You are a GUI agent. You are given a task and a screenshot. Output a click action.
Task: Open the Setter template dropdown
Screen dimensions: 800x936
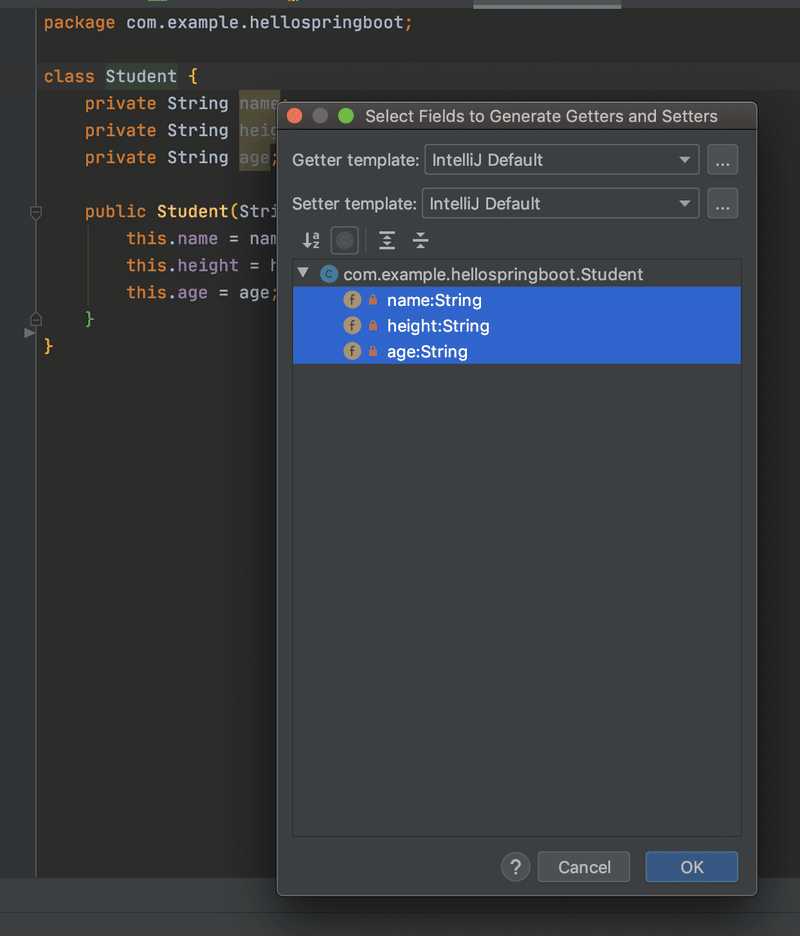click(x=686, y=203)
